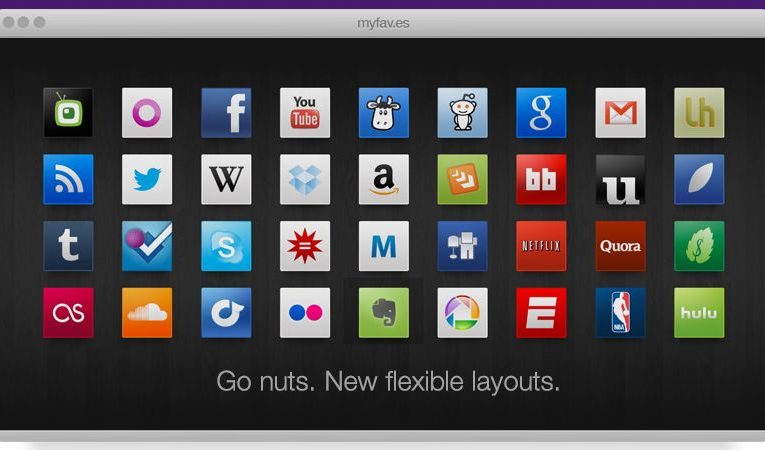Select the lh Lifehacker tile
Image resolution: width=765 pixels, height=450 pixels.
699,113
